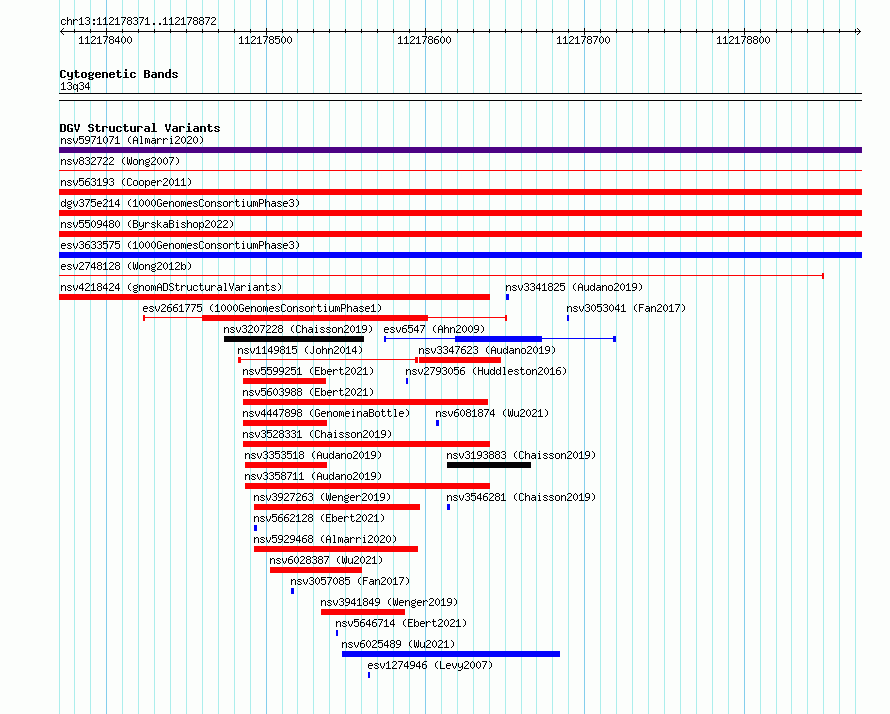Click the DGV Structural Variants track heading
The height and width of the screenshot is (714, 890).
[x=140, y=128]
